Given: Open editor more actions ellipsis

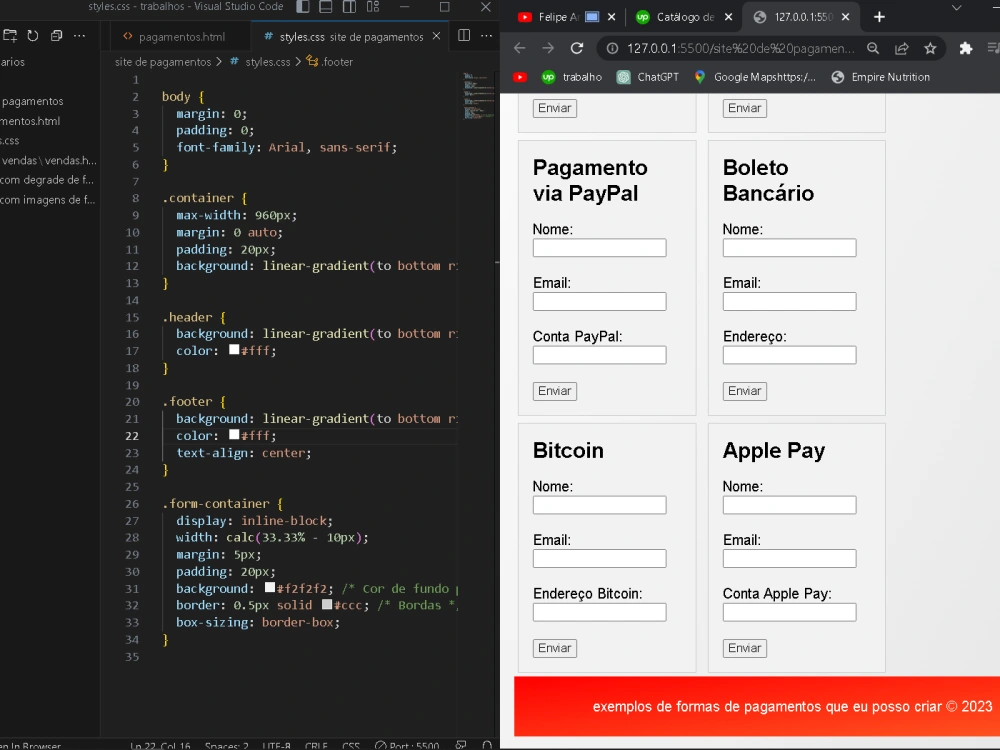Looking at the screenshot, I should 487,36.
